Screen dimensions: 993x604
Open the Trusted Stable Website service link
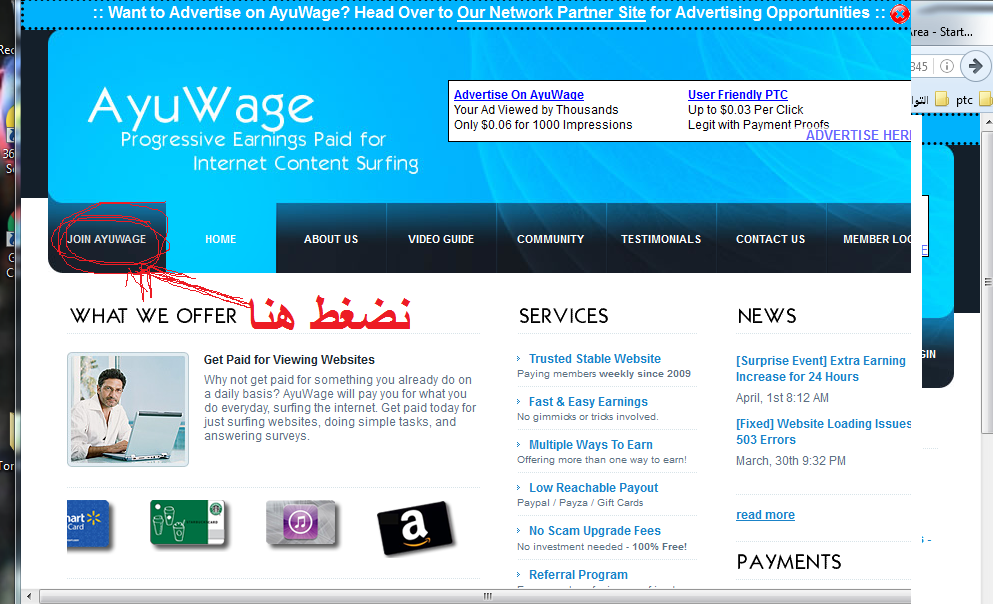tap(595, 358)
